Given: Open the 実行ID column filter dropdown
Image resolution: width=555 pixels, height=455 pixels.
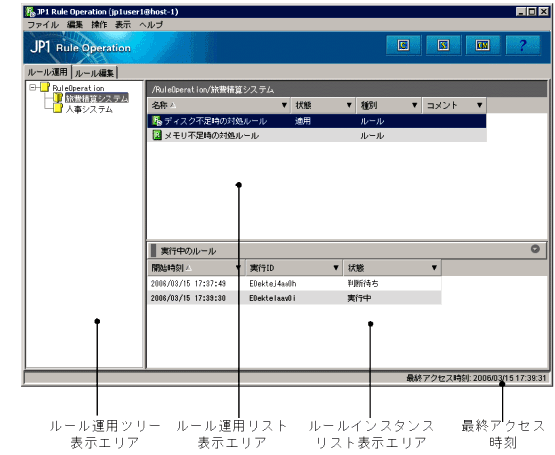Looking at the screenshot, I should point(336,268).
